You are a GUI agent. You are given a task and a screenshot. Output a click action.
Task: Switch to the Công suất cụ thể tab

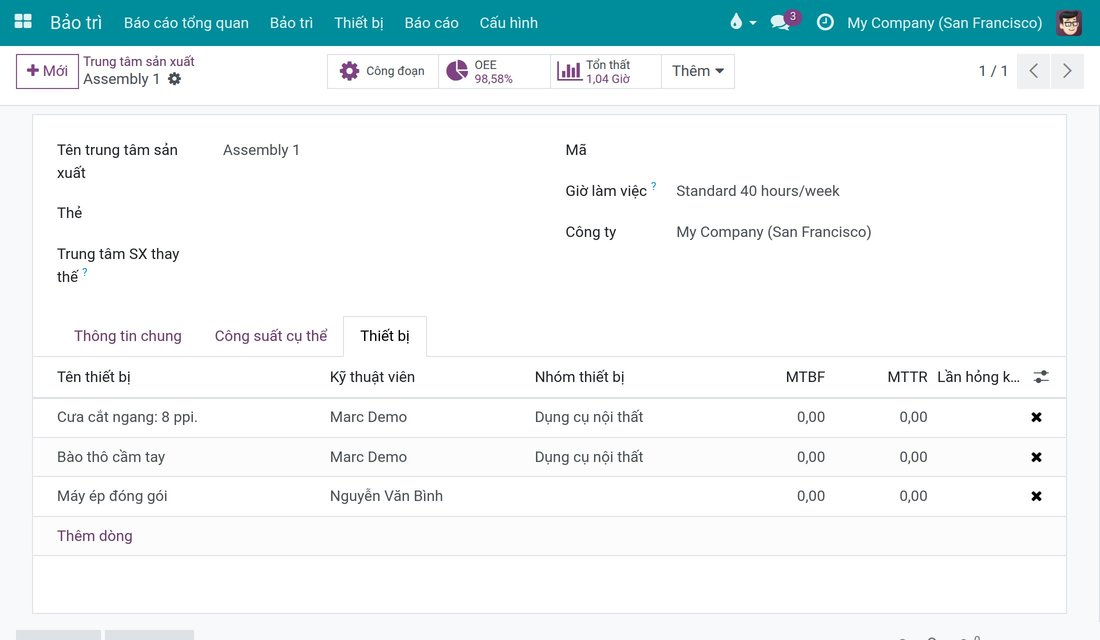click(271, 336)
